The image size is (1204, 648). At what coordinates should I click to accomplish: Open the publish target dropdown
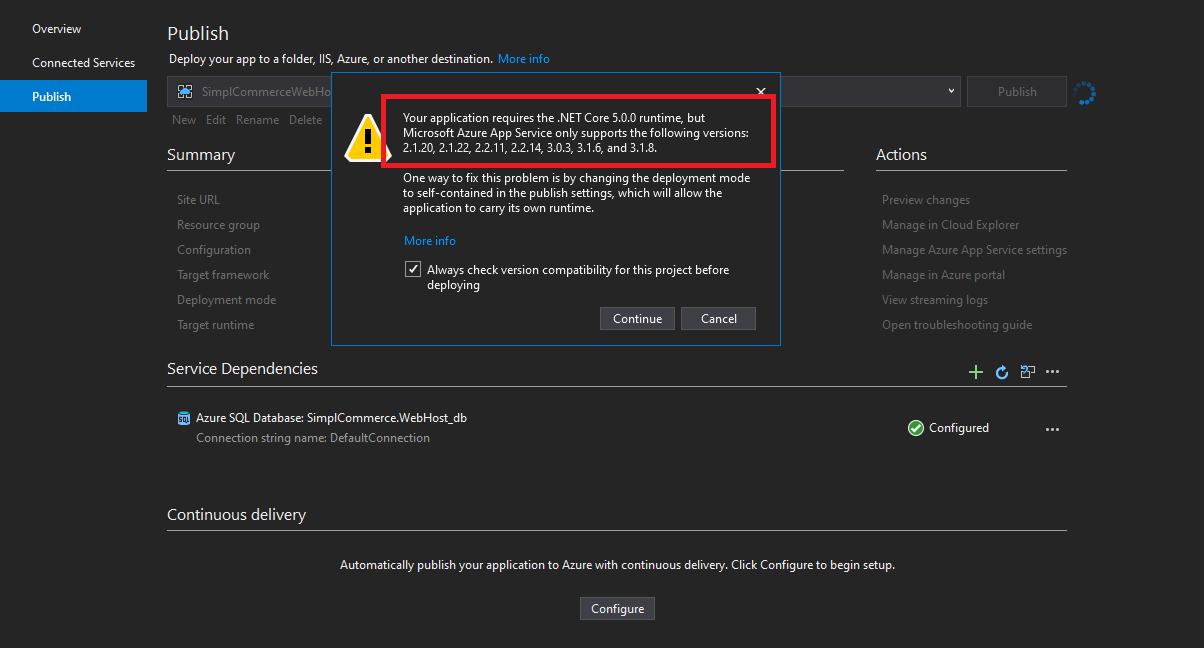pos(950,91)
